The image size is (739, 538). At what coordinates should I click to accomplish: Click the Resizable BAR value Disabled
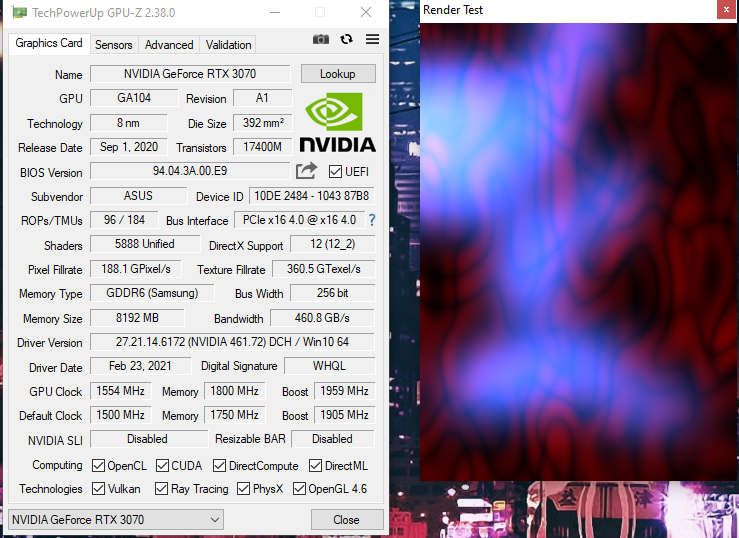[x=333, y=439]
